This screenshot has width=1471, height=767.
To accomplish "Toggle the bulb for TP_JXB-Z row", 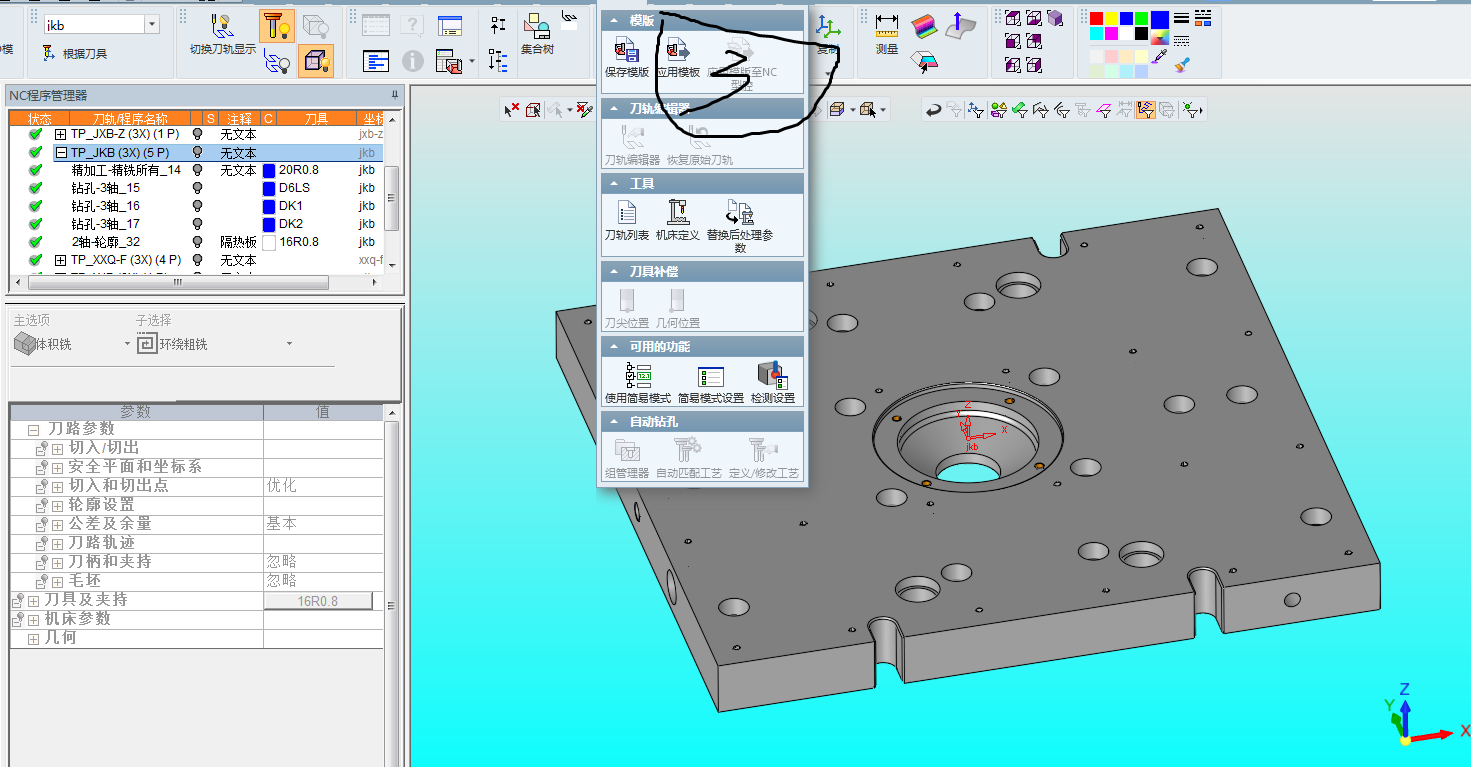I will coord(197,134).
